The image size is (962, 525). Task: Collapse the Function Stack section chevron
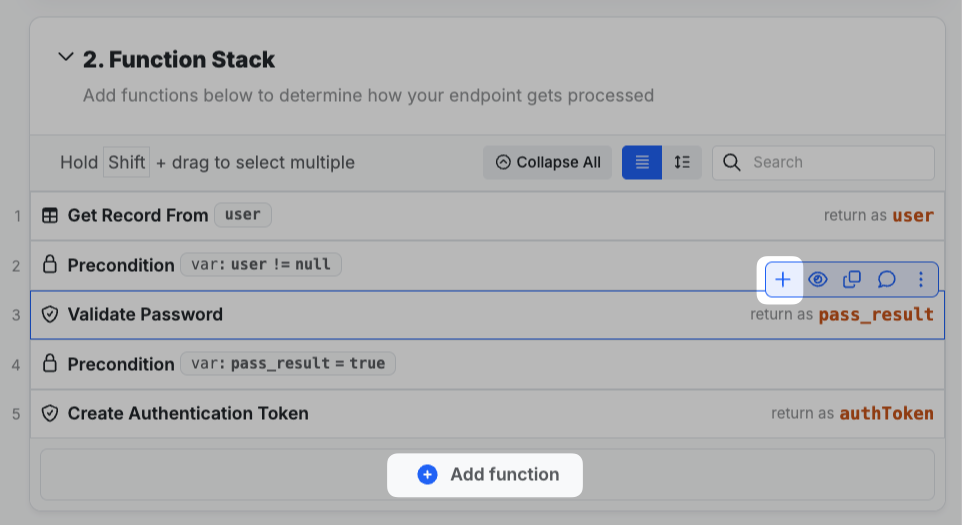tap(66, 58)
